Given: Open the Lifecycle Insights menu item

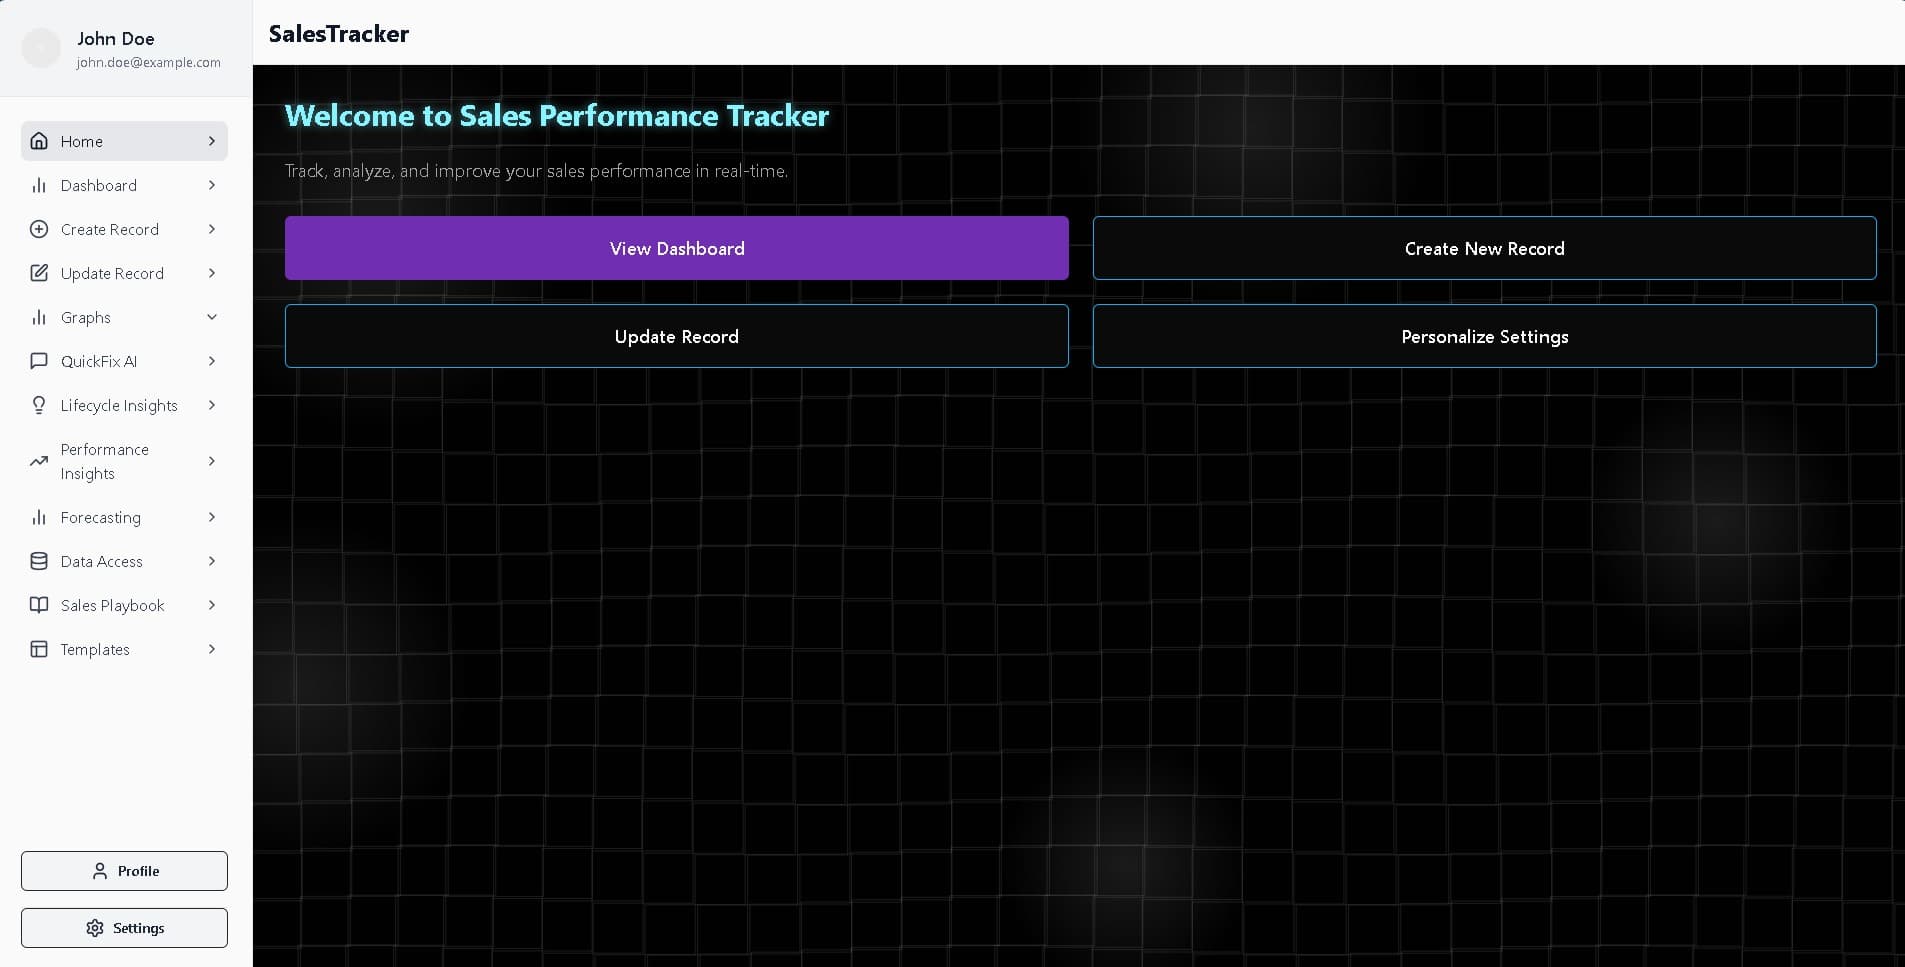Looking at the screenshot, I should point(119,405).
